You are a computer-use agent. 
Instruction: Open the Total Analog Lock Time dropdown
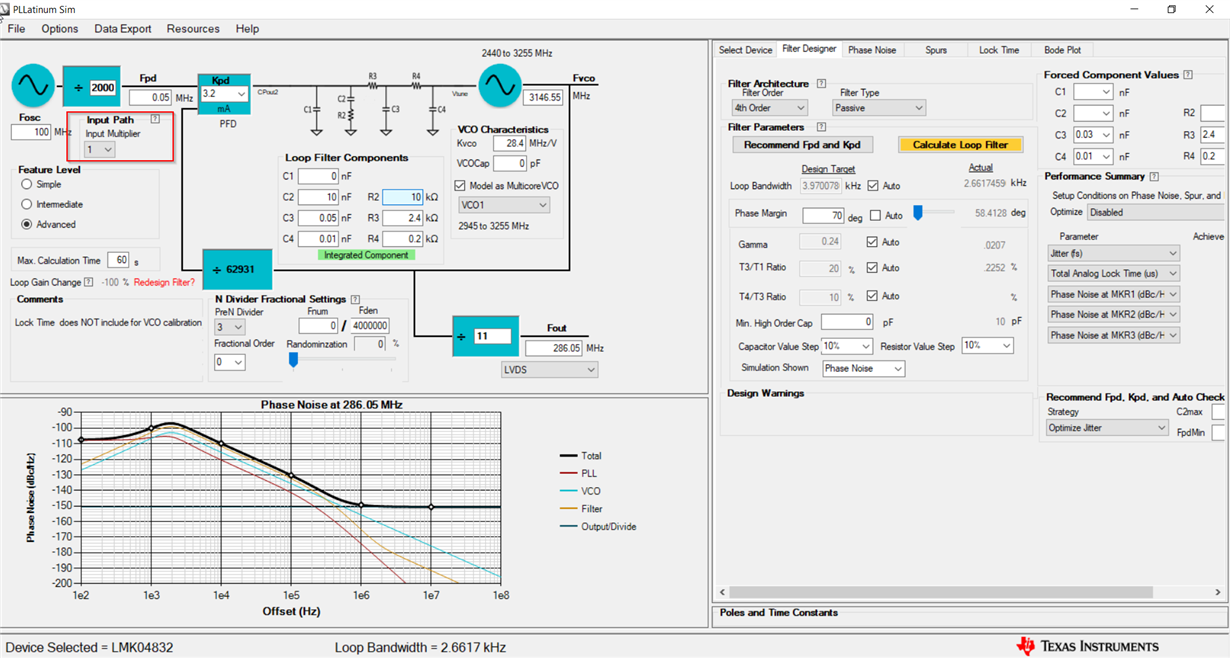click(1113, 274)
